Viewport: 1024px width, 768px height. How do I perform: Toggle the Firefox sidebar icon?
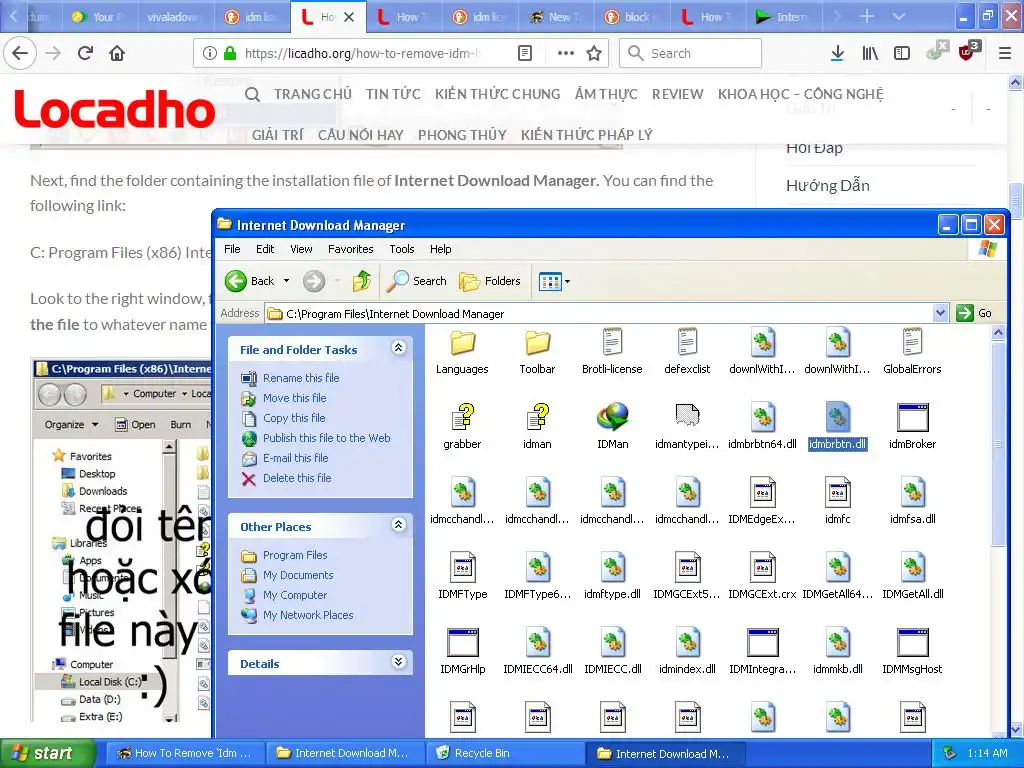tap(902, 53)
